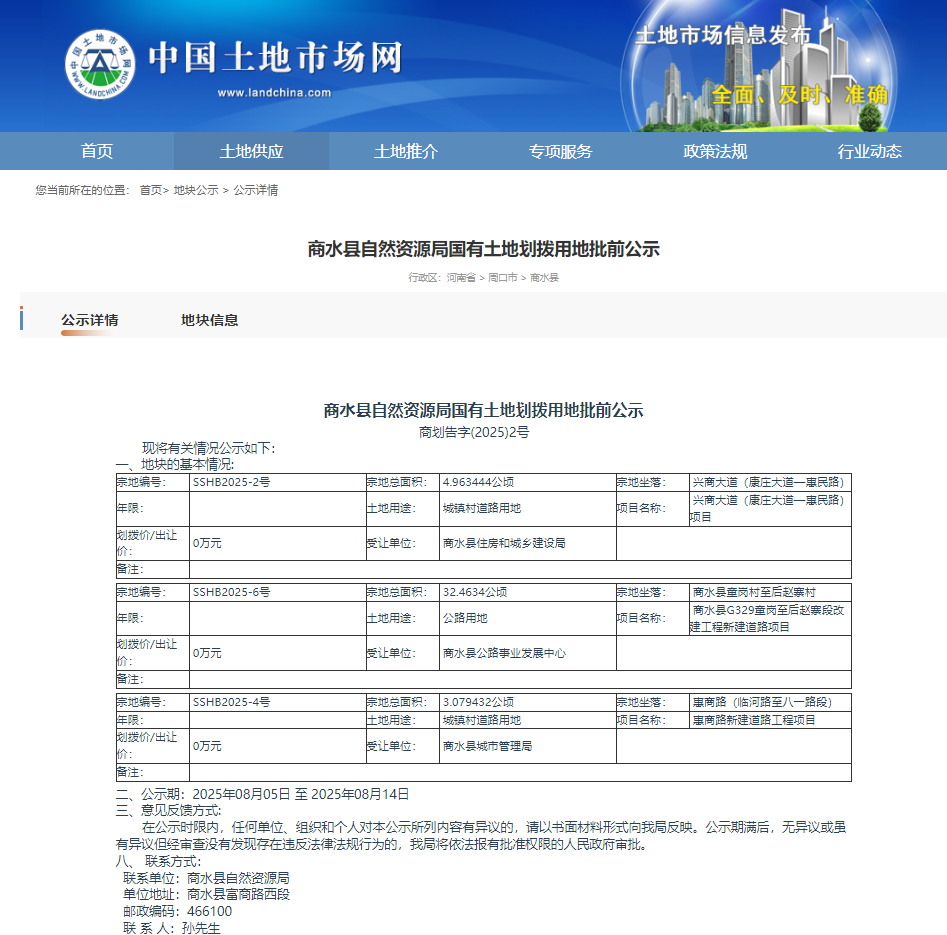
Task: Click the 土地市场信息发布 banner image
Action: [760, 65]
